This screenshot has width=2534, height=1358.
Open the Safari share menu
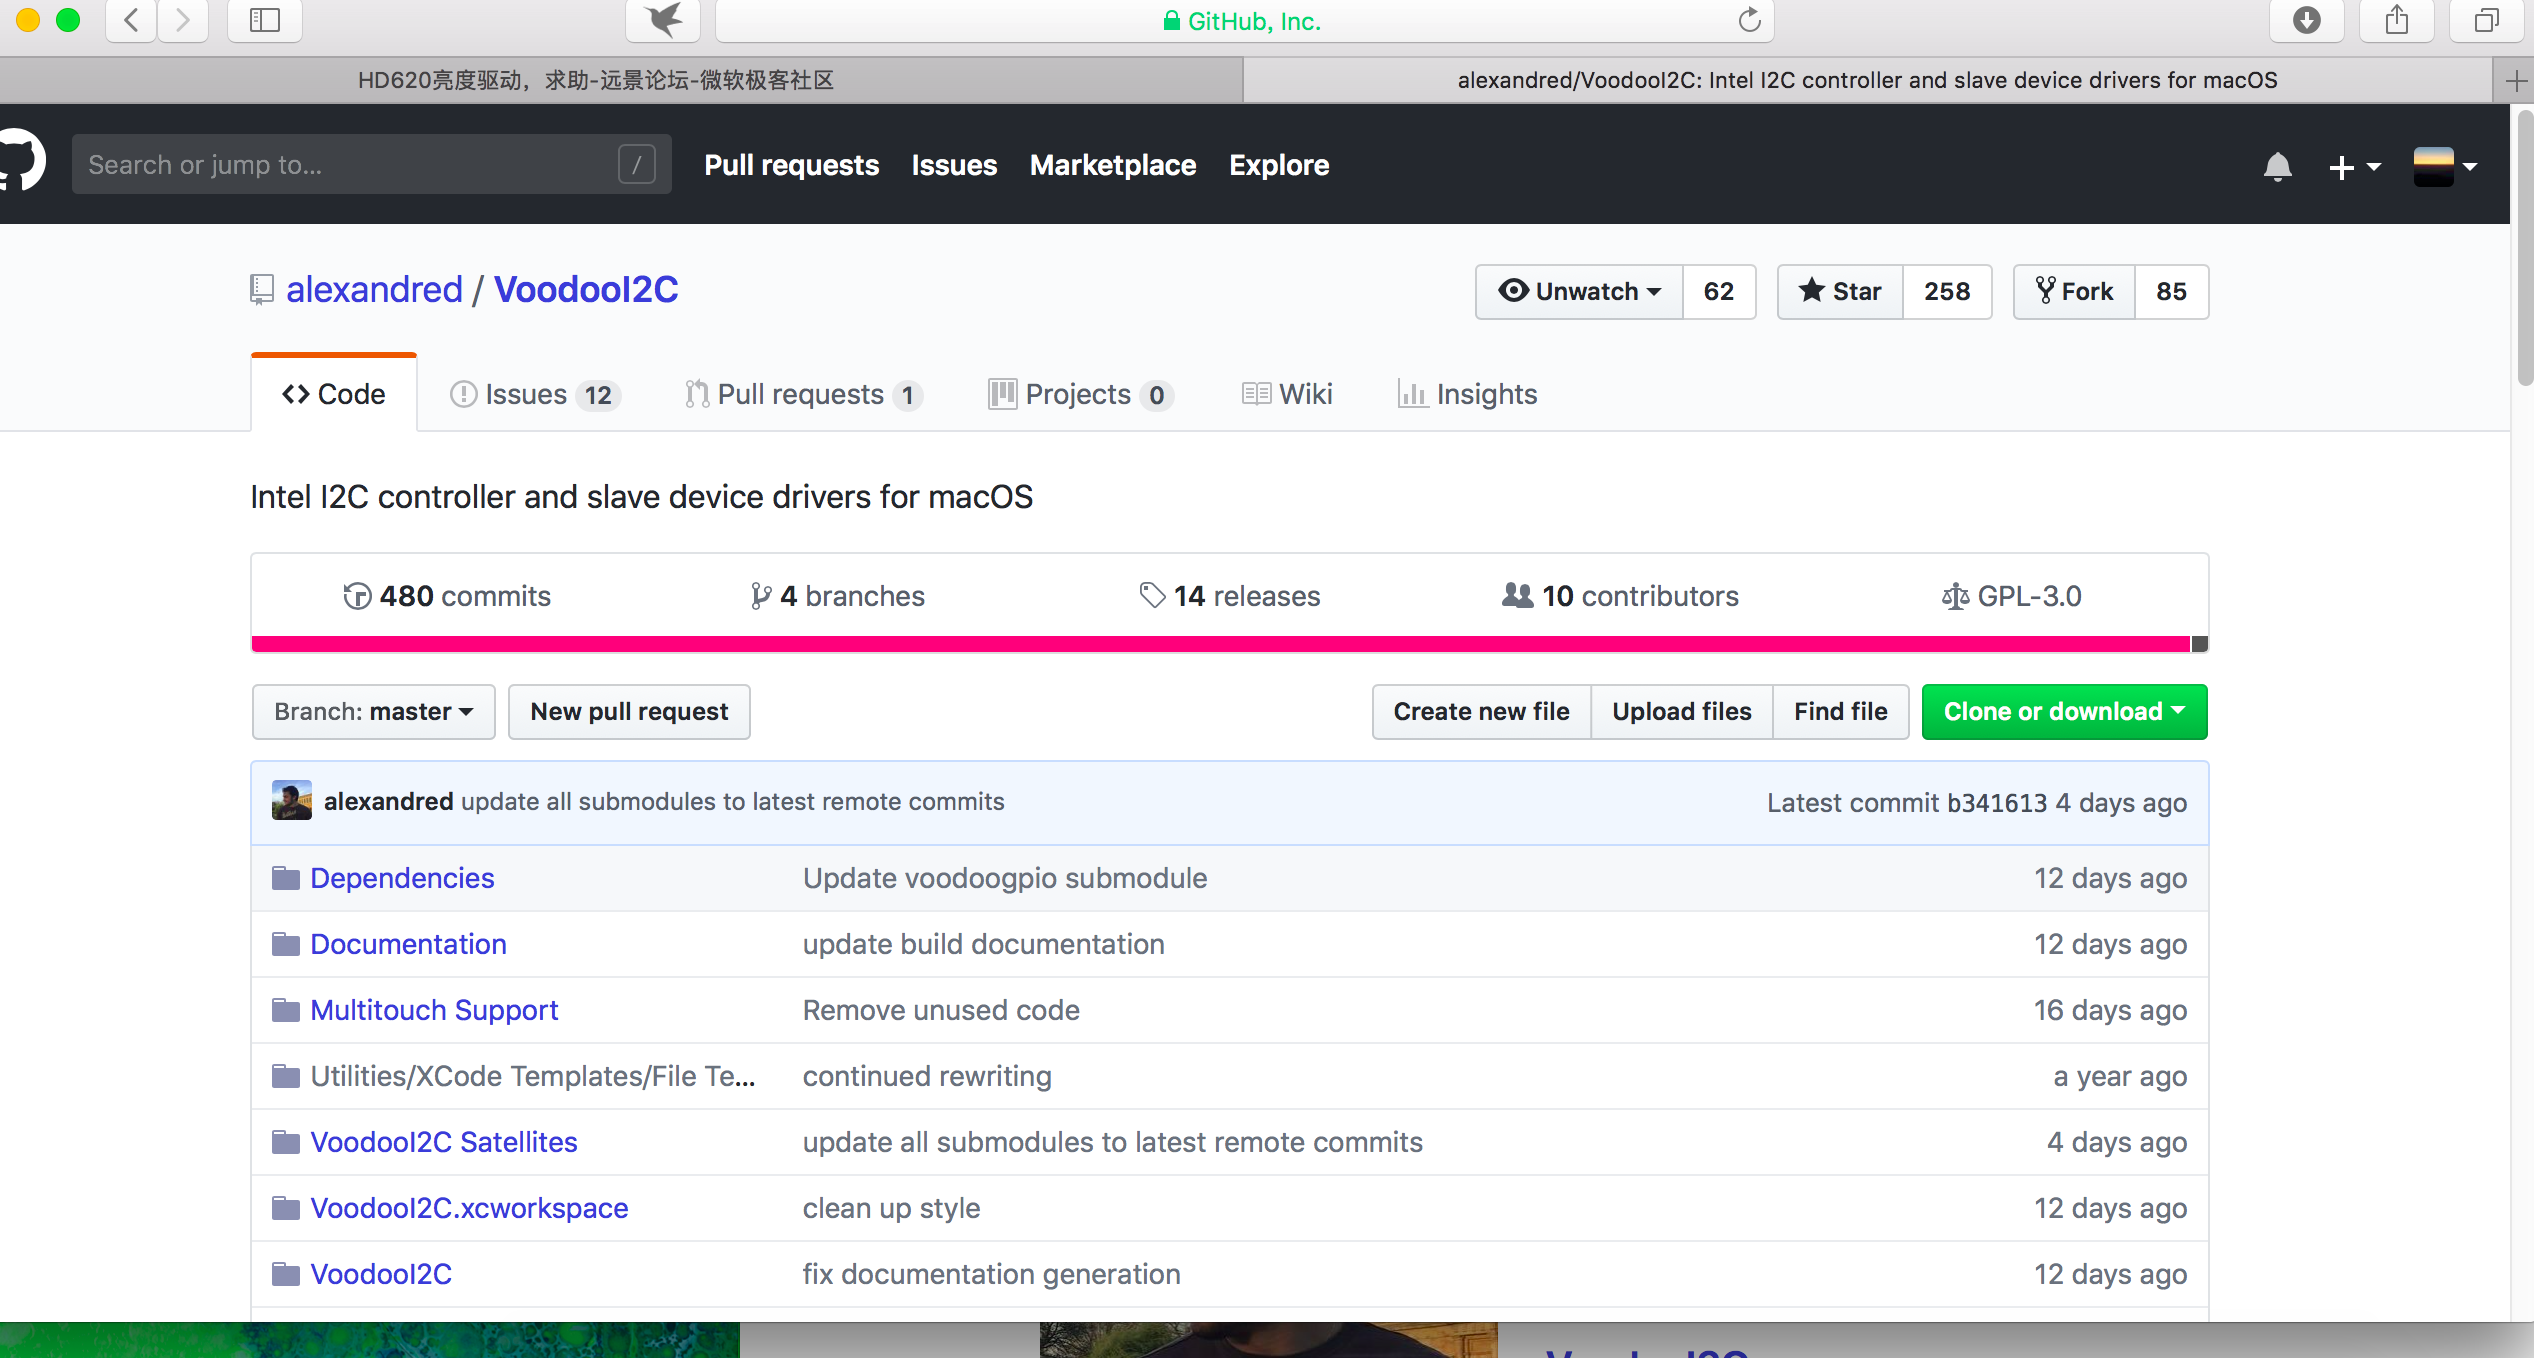point(2396,20)
